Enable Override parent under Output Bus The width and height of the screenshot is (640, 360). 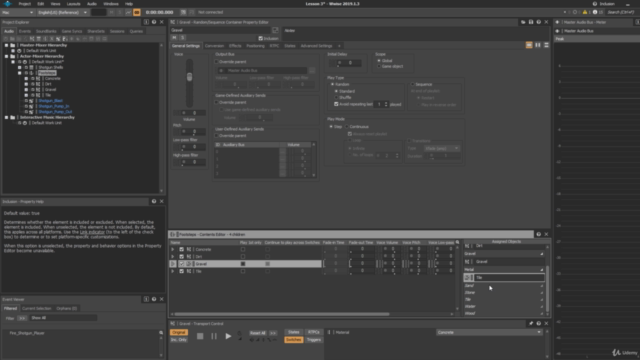pyautogui.click(x=217, y=62)
